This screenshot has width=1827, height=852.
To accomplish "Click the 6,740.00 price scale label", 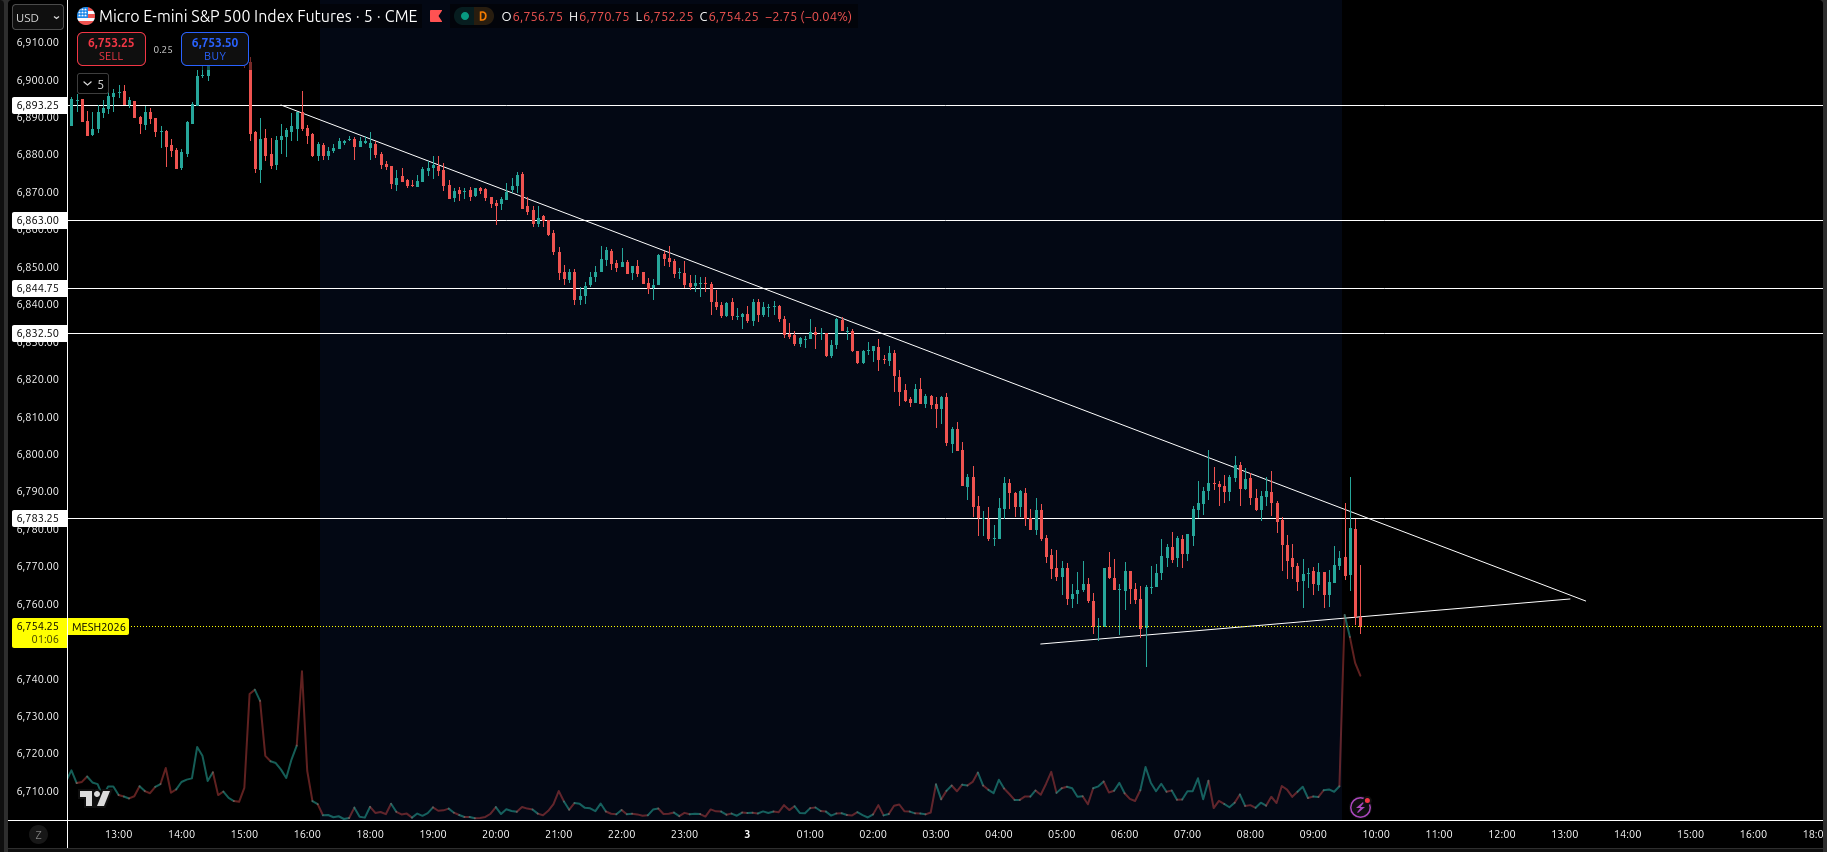I will tap(38, 679).
